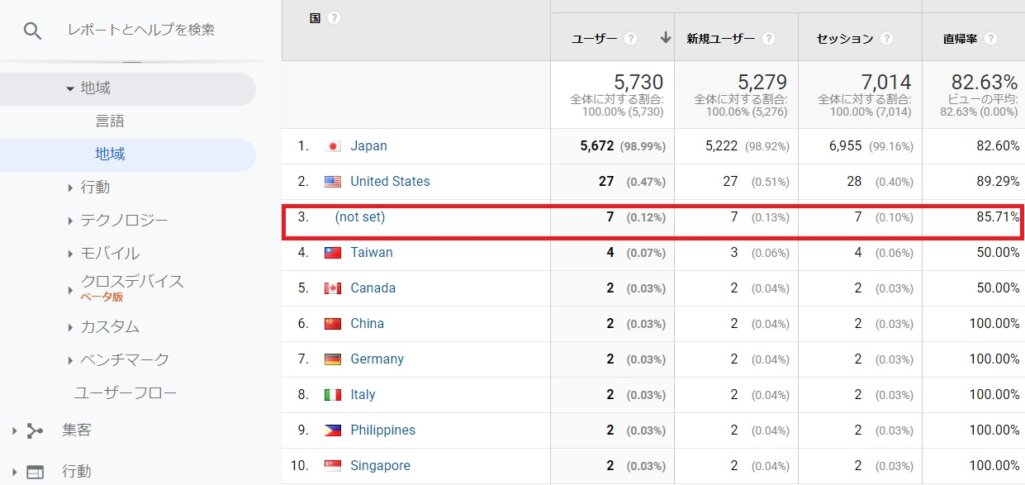This screenshot has height=485, width=1025.
Task: Select the highlighted 地域 sub-item
Action: (x=110, y=154)
